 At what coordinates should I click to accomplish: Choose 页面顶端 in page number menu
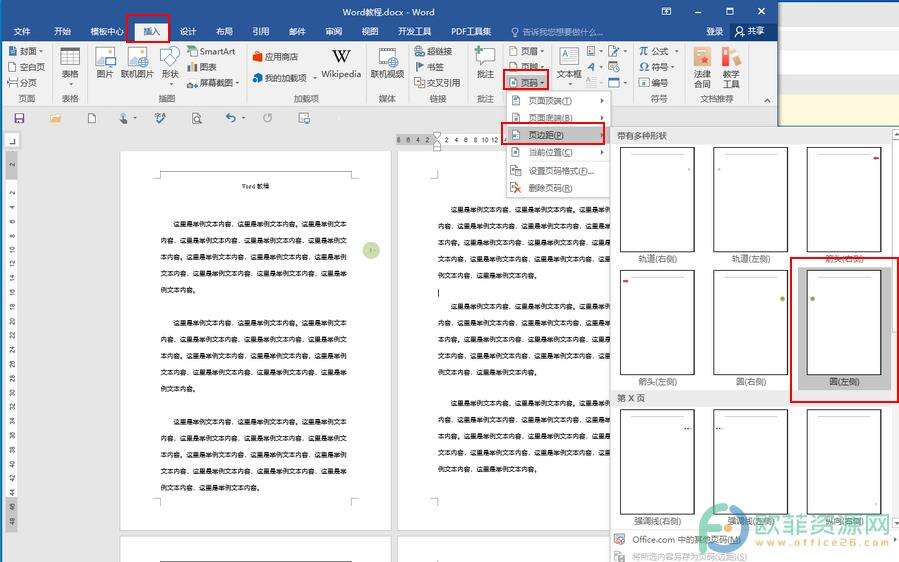[550, 101]
